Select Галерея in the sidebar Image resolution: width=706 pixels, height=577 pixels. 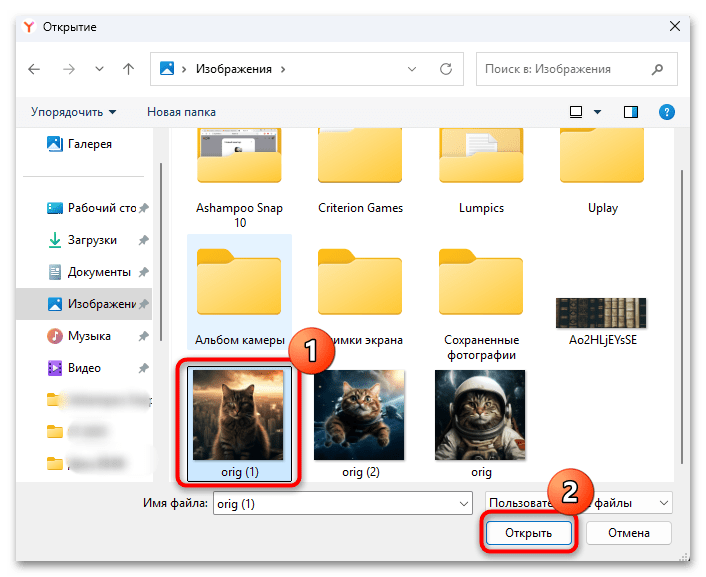point(88,144)
